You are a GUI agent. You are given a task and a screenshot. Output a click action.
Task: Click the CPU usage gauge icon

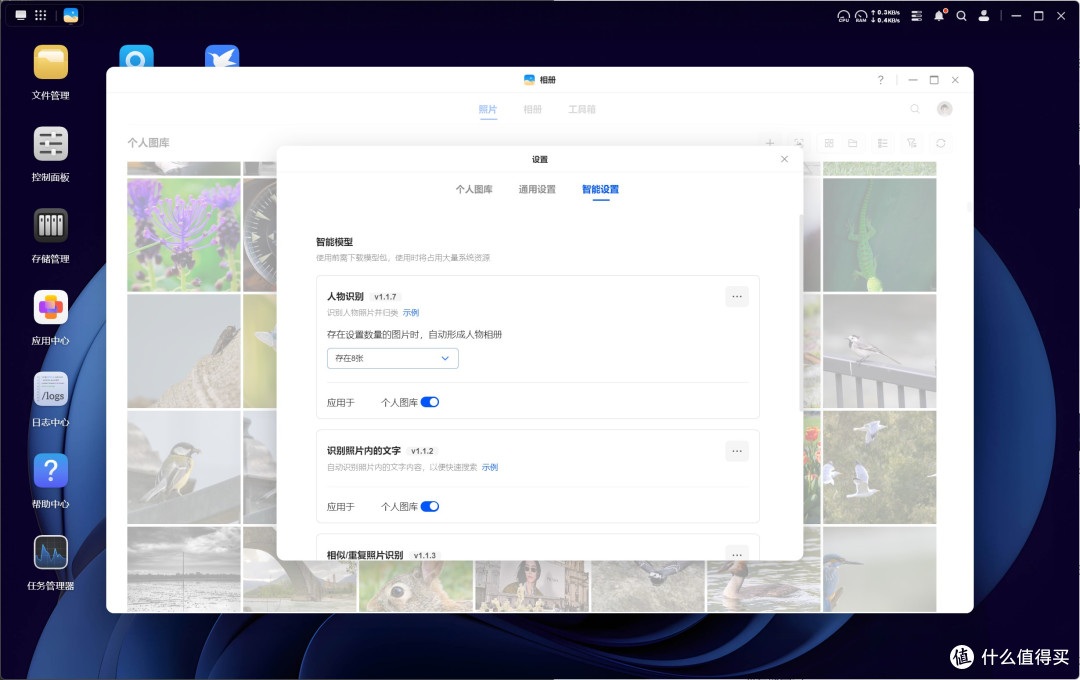(843, 16)
